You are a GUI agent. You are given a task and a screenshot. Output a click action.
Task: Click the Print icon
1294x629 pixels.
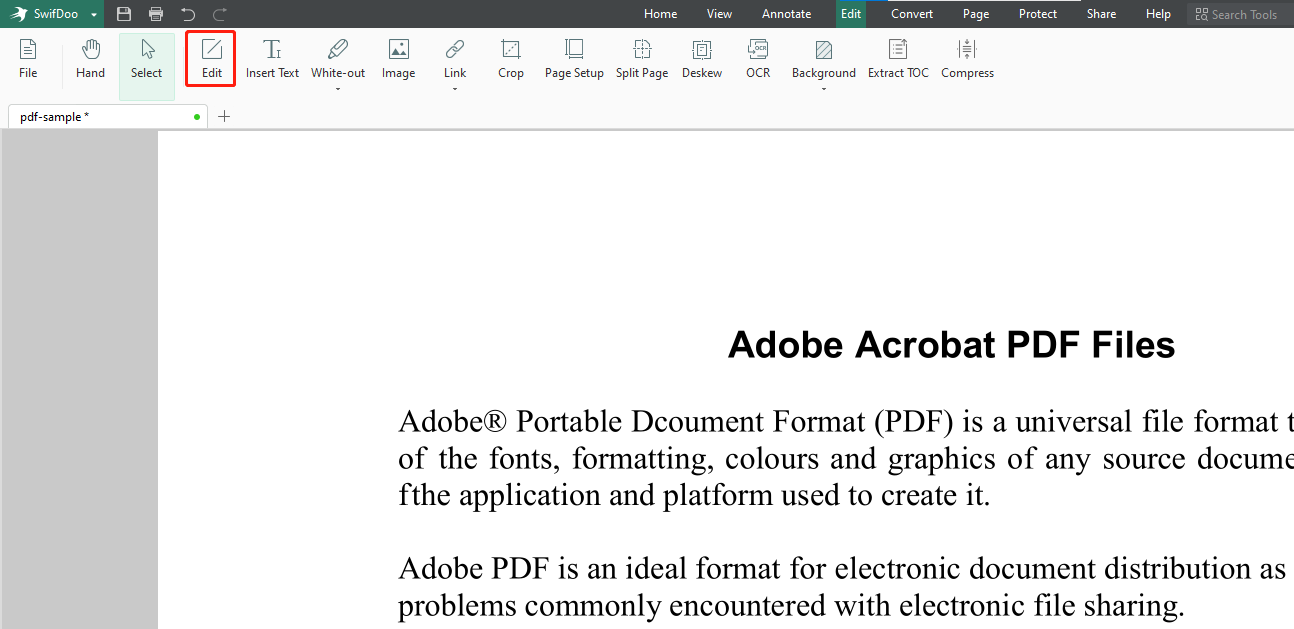point(156,14)
